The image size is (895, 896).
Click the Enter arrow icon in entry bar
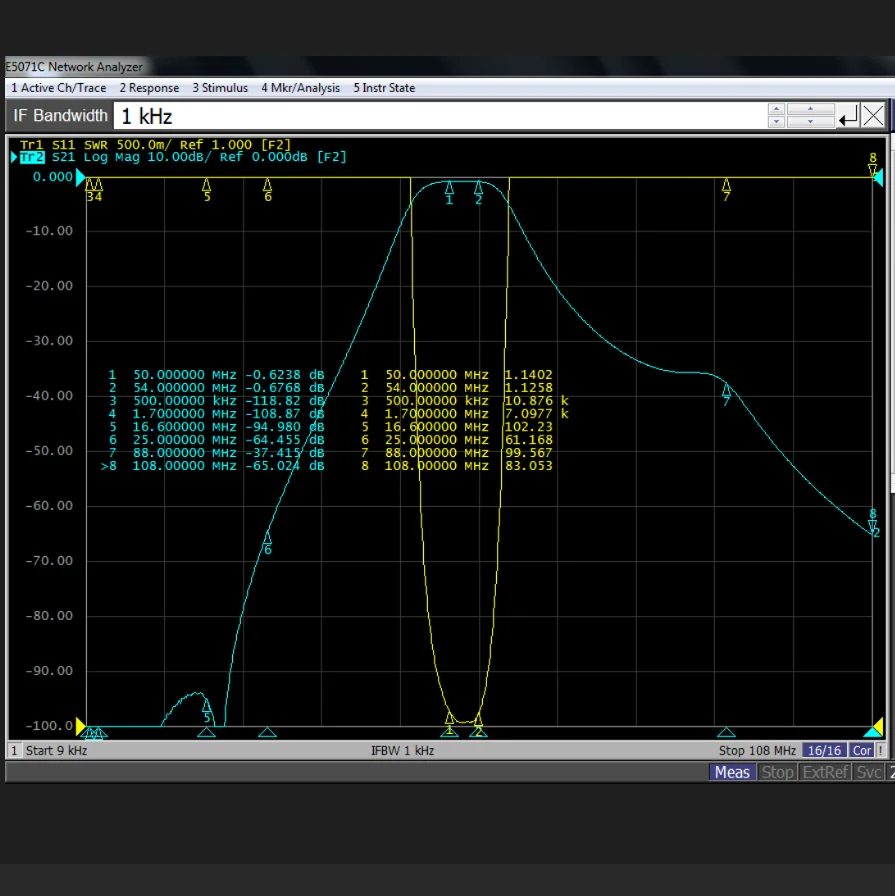tap(848, 116)
